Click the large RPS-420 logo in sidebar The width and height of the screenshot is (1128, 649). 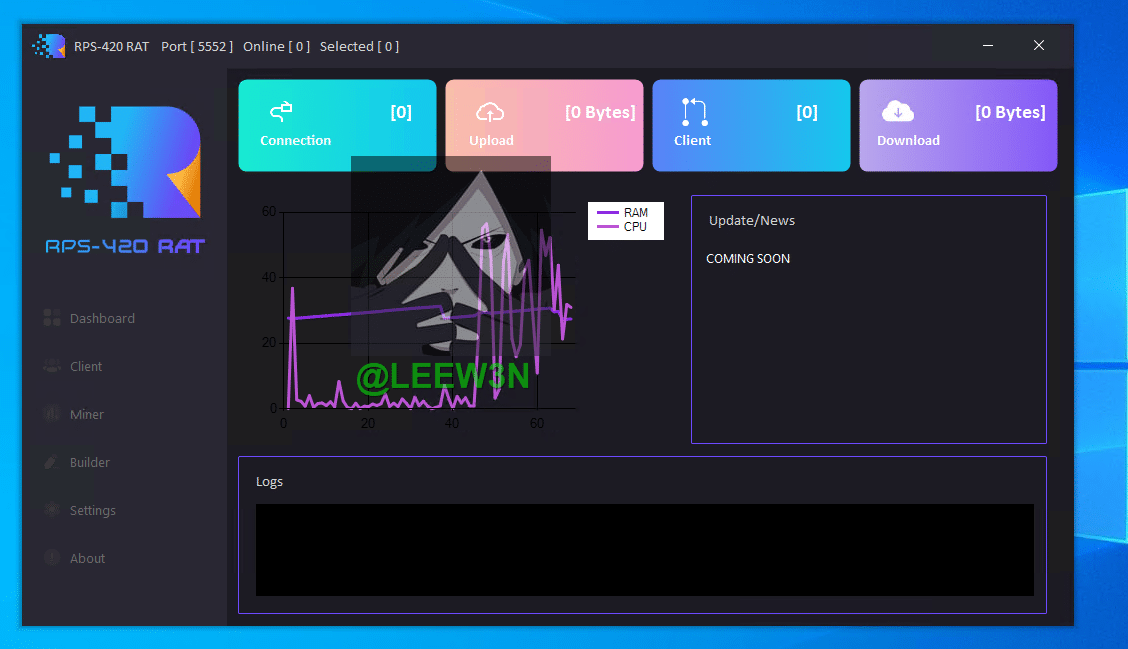pyautogui.click(x=126, y=162)
